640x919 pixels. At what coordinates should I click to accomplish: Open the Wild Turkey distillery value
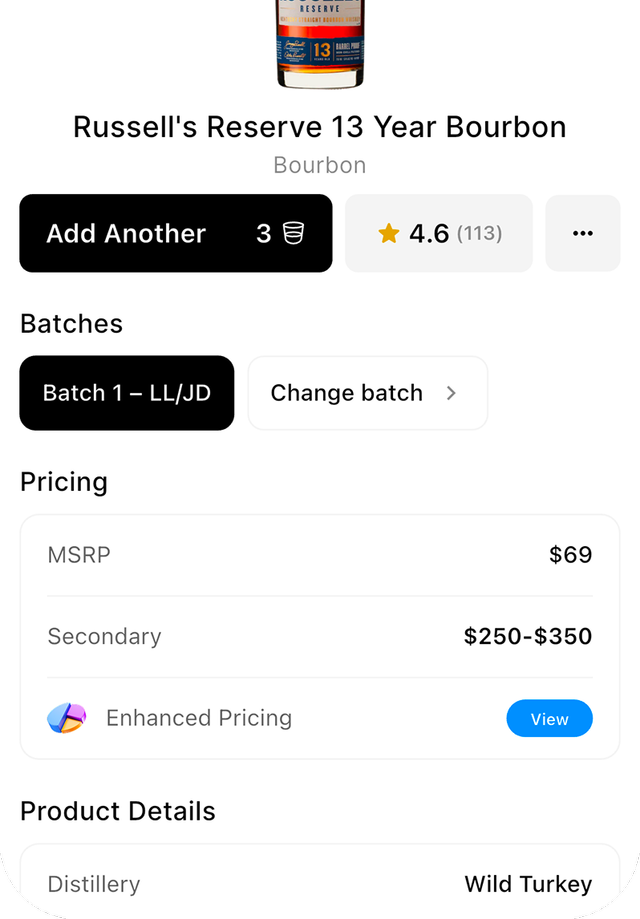[528, 884]
